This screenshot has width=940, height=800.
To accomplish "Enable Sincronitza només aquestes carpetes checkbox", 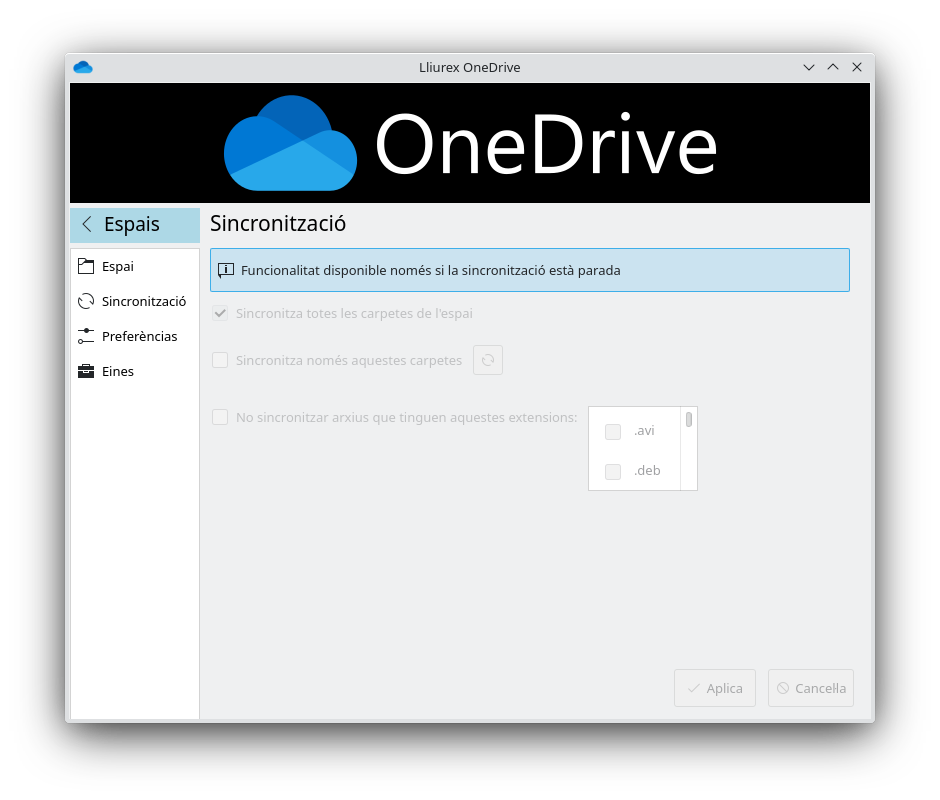I will pos(220,360).
